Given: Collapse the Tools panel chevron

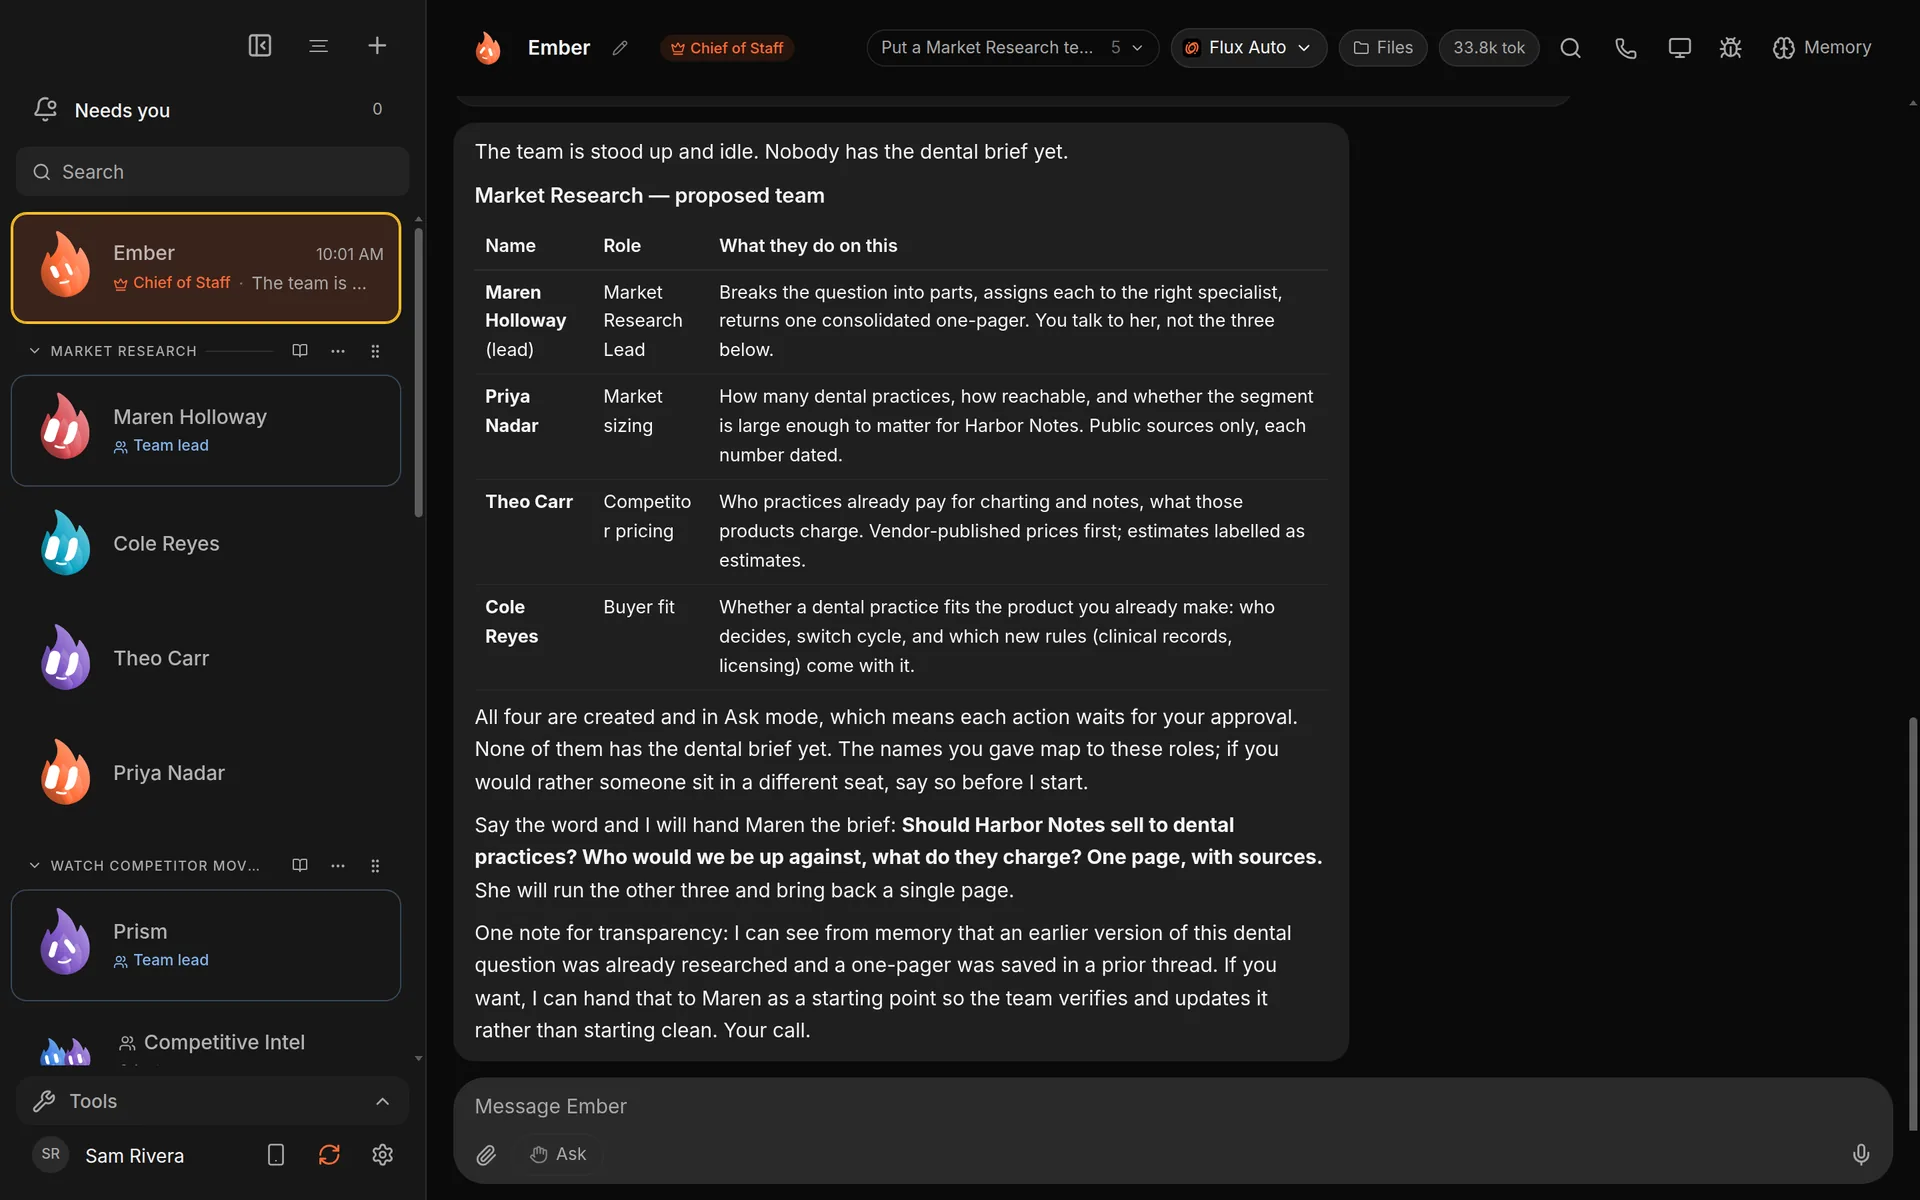Looking at the screenshot, I should (x=382, y=1101).
